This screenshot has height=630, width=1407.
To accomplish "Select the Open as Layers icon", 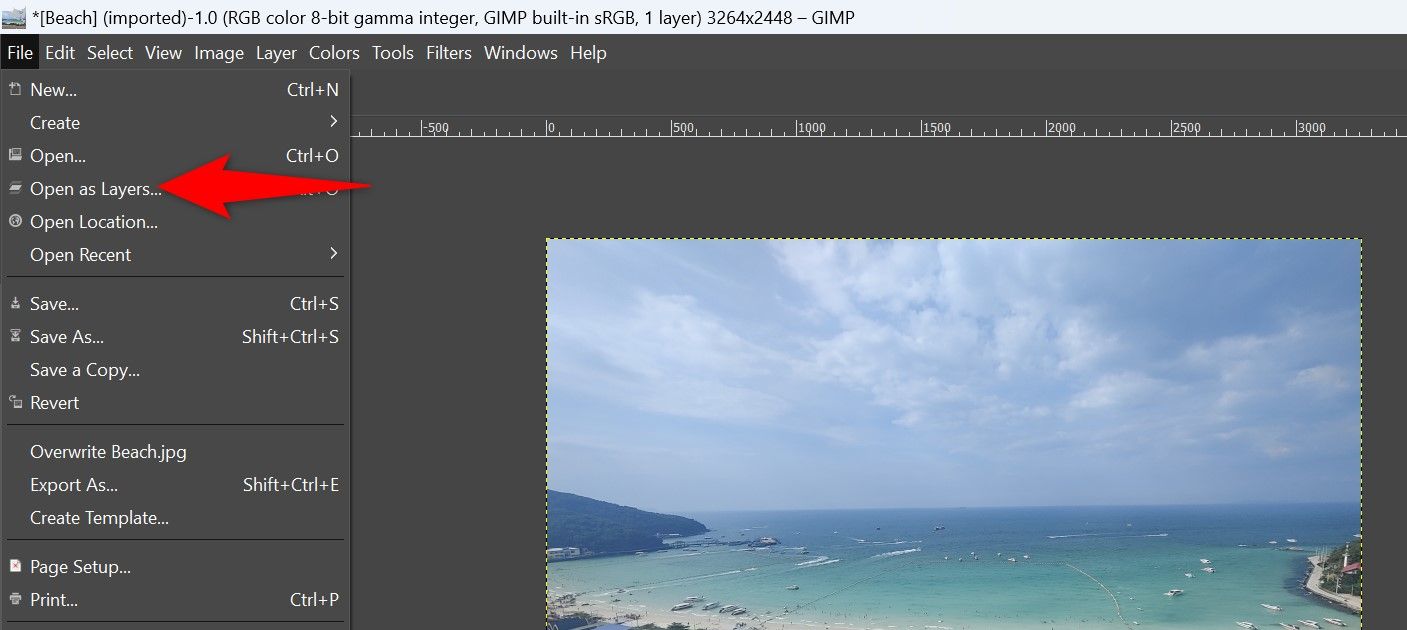I will tap(14, 188).
